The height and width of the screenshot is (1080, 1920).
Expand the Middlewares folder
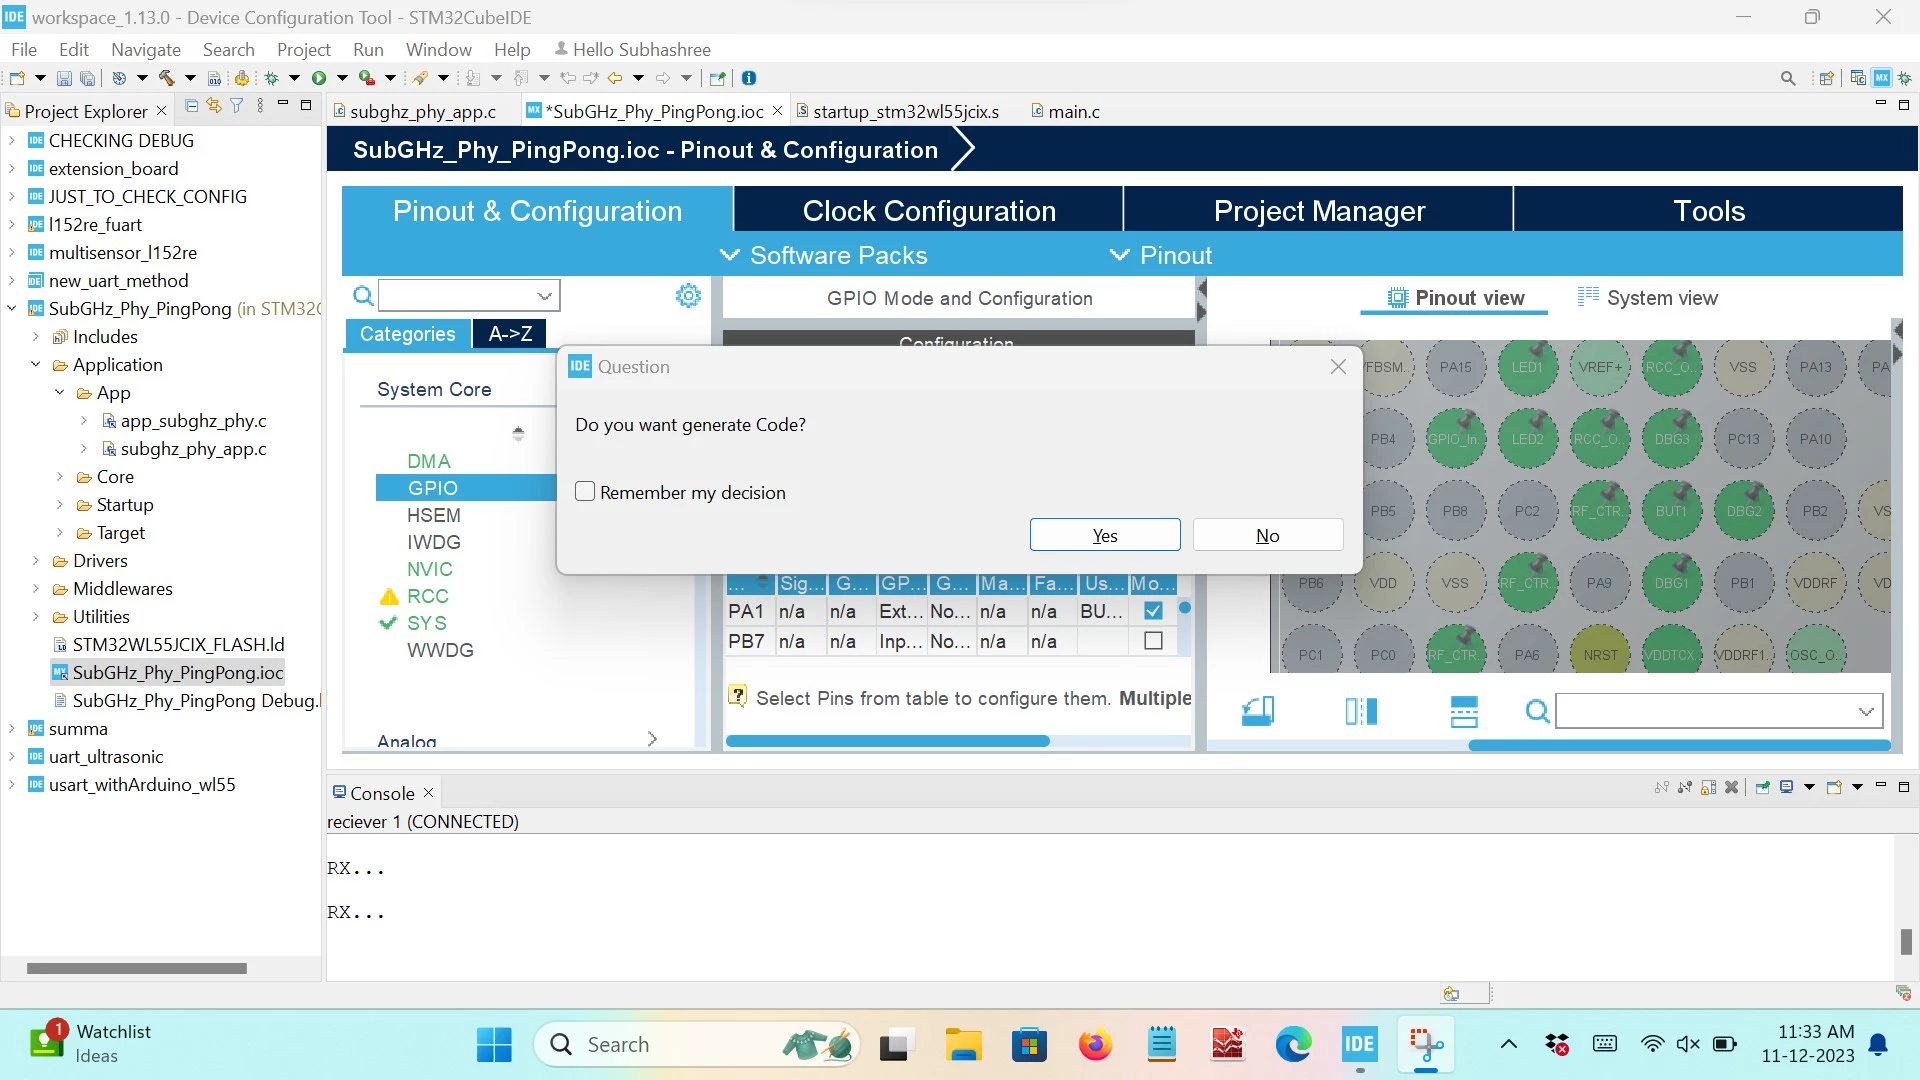[x=36, y=589]
